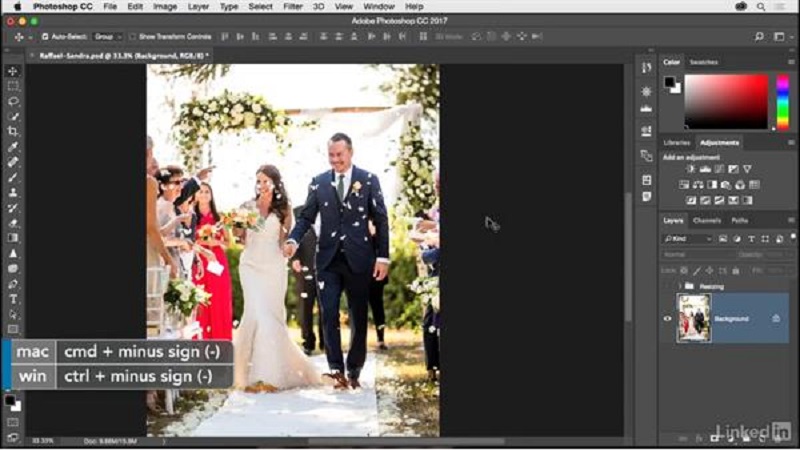
Task: Select the Type tool
Action: click(13, 299)
